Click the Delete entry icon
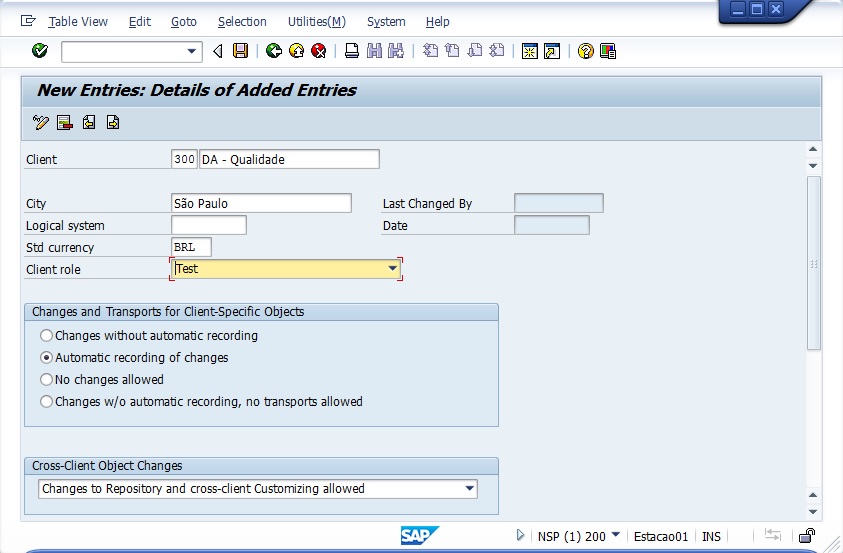This screenshot has width=843, height=553. (65, 123)
